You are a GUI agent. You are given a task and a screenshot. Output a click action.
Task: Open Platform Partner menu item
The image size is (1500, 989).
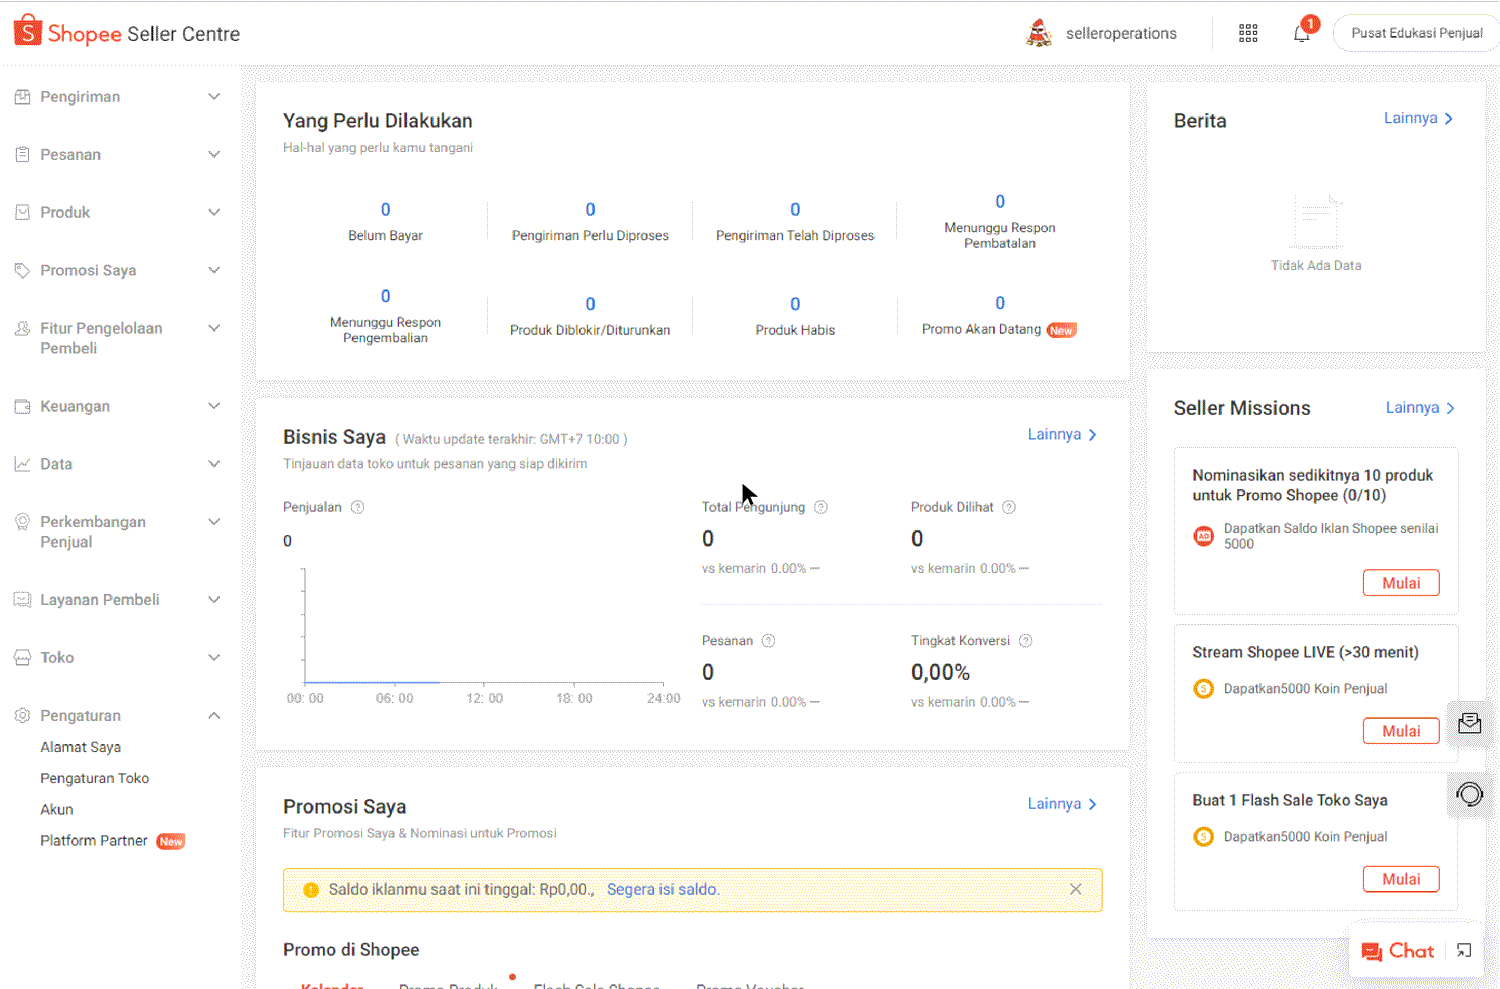pos(94,841)
